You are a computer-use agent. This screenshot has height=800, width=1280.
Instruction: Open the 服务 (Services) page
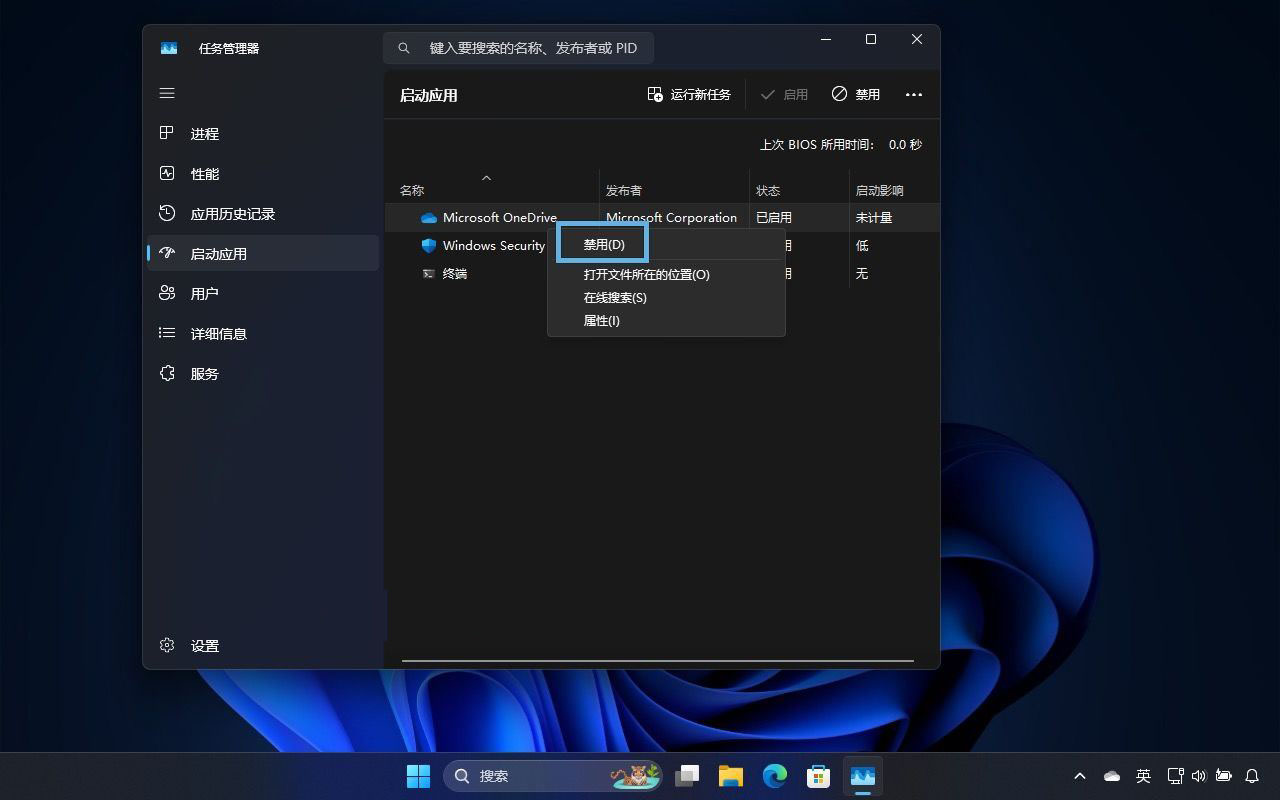pyautogui.click(x=204, y=374)
